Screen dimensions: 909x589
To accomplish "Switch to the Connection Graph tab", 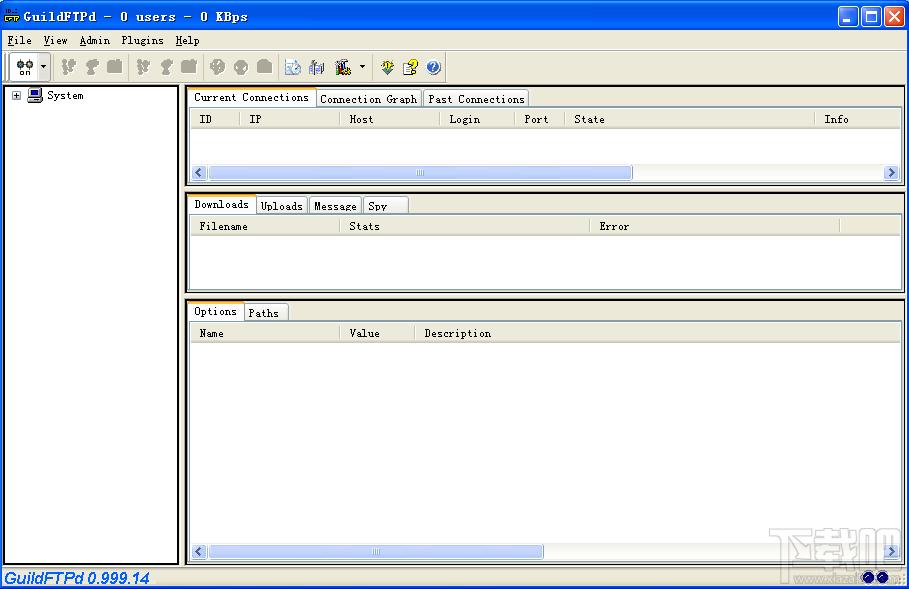I will pyautogui.click(x=368, y=99).
